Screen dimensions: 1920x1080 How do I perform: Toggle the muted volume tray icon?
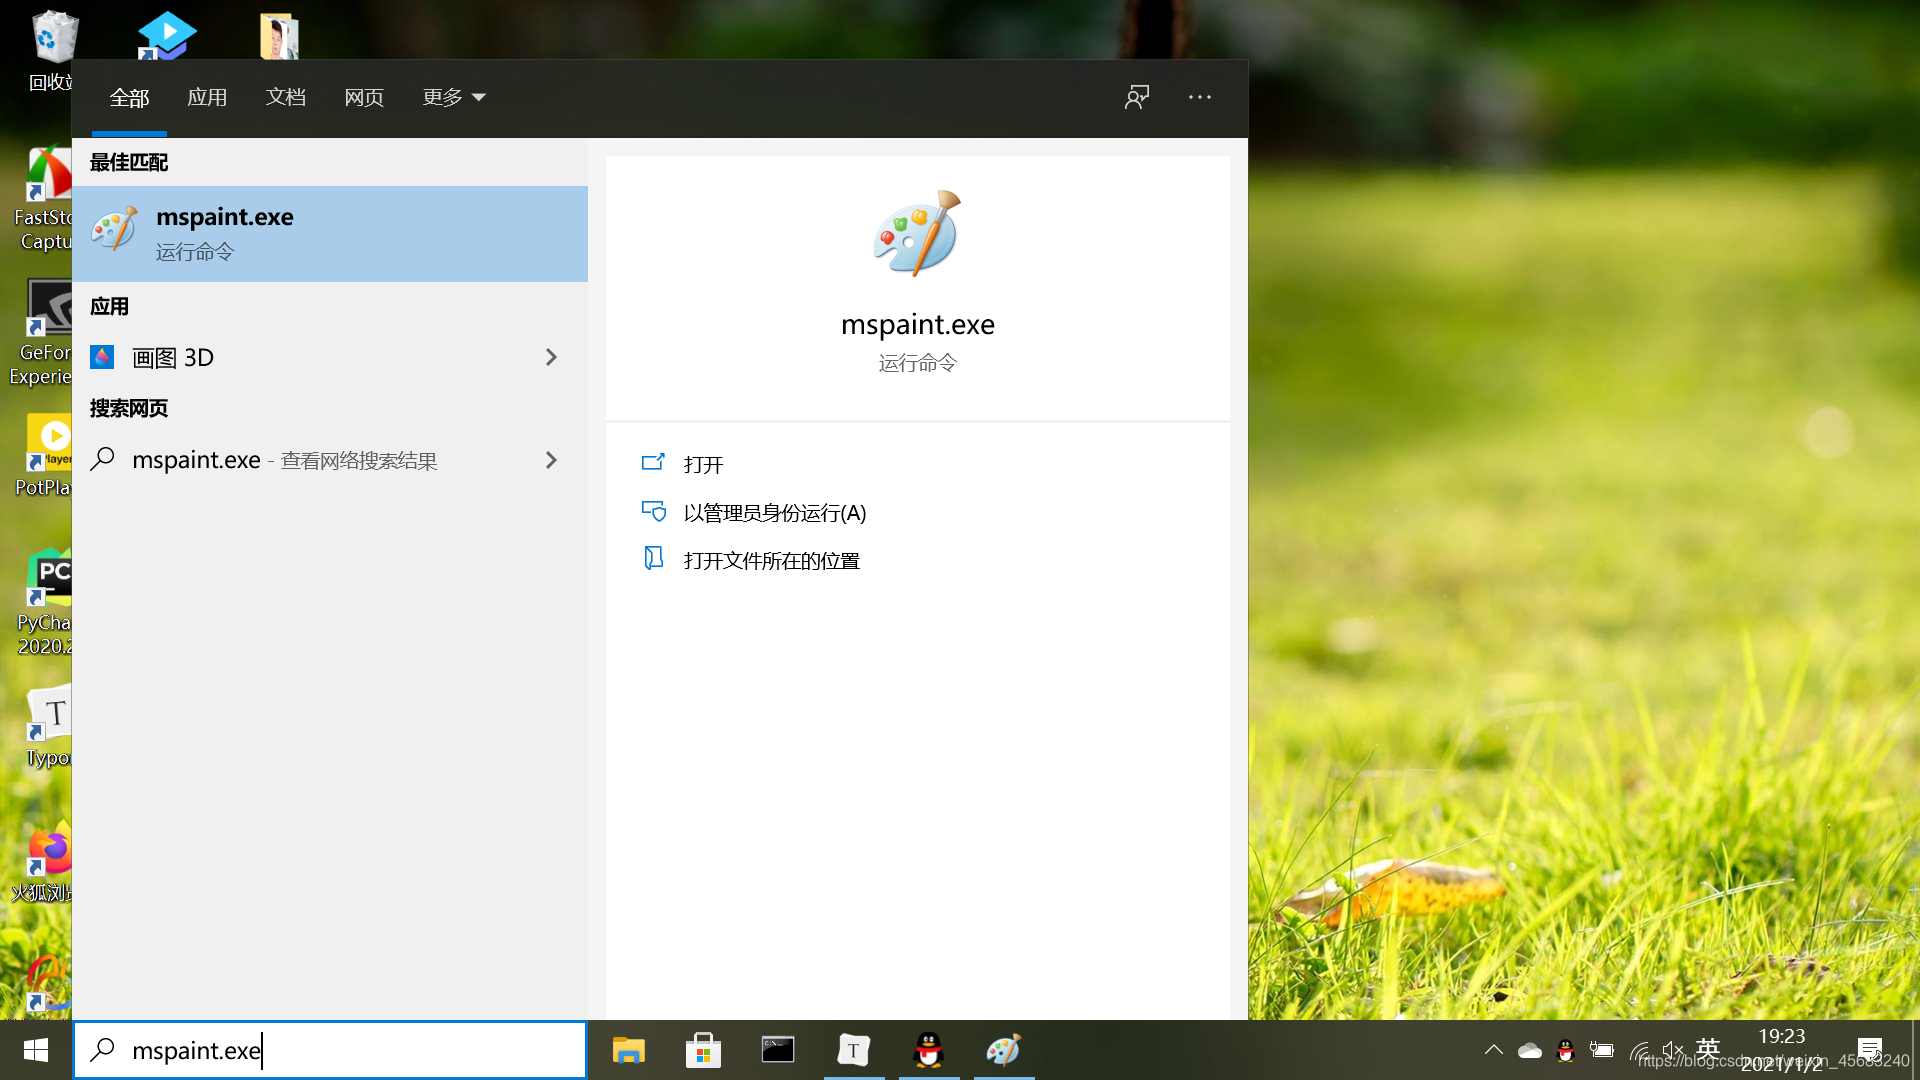(x=1672, y=1050)
